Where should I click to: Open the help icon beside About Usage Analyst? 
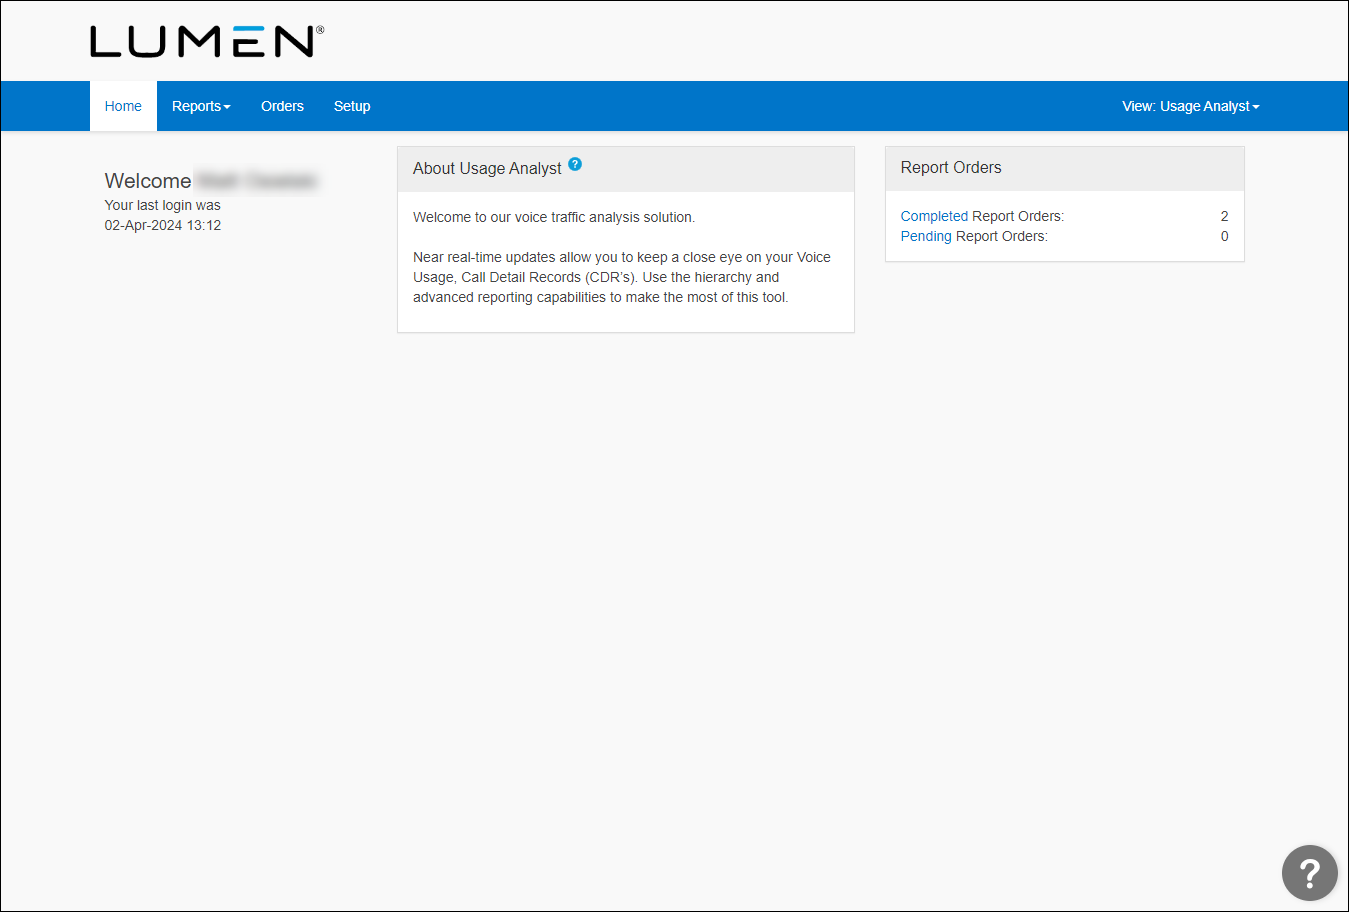[575, 164]
